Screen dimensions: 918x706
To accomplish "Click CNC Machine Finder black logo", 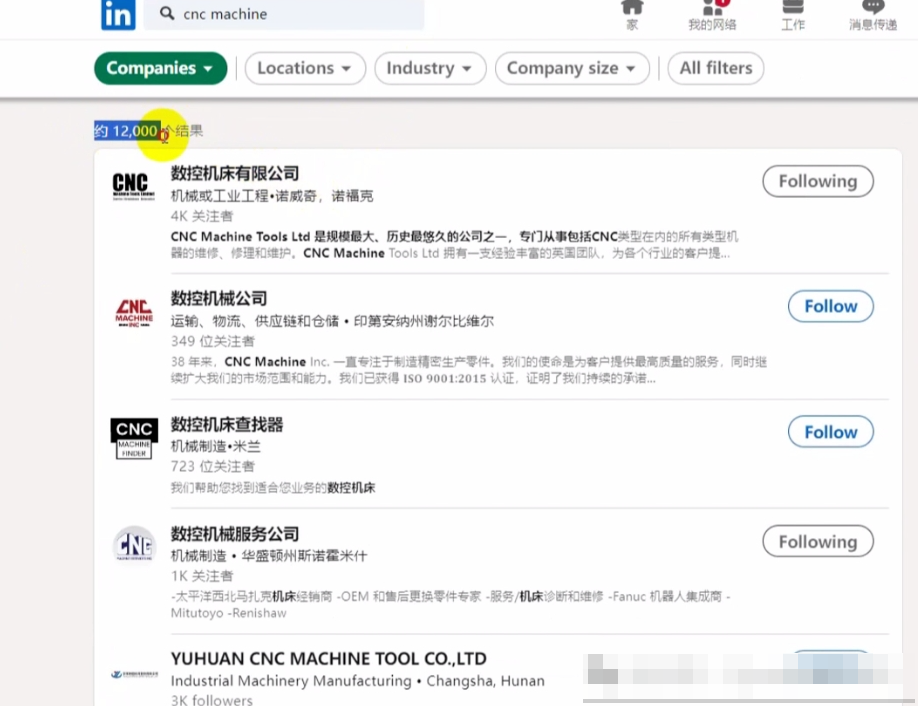I will click(134, 438).
